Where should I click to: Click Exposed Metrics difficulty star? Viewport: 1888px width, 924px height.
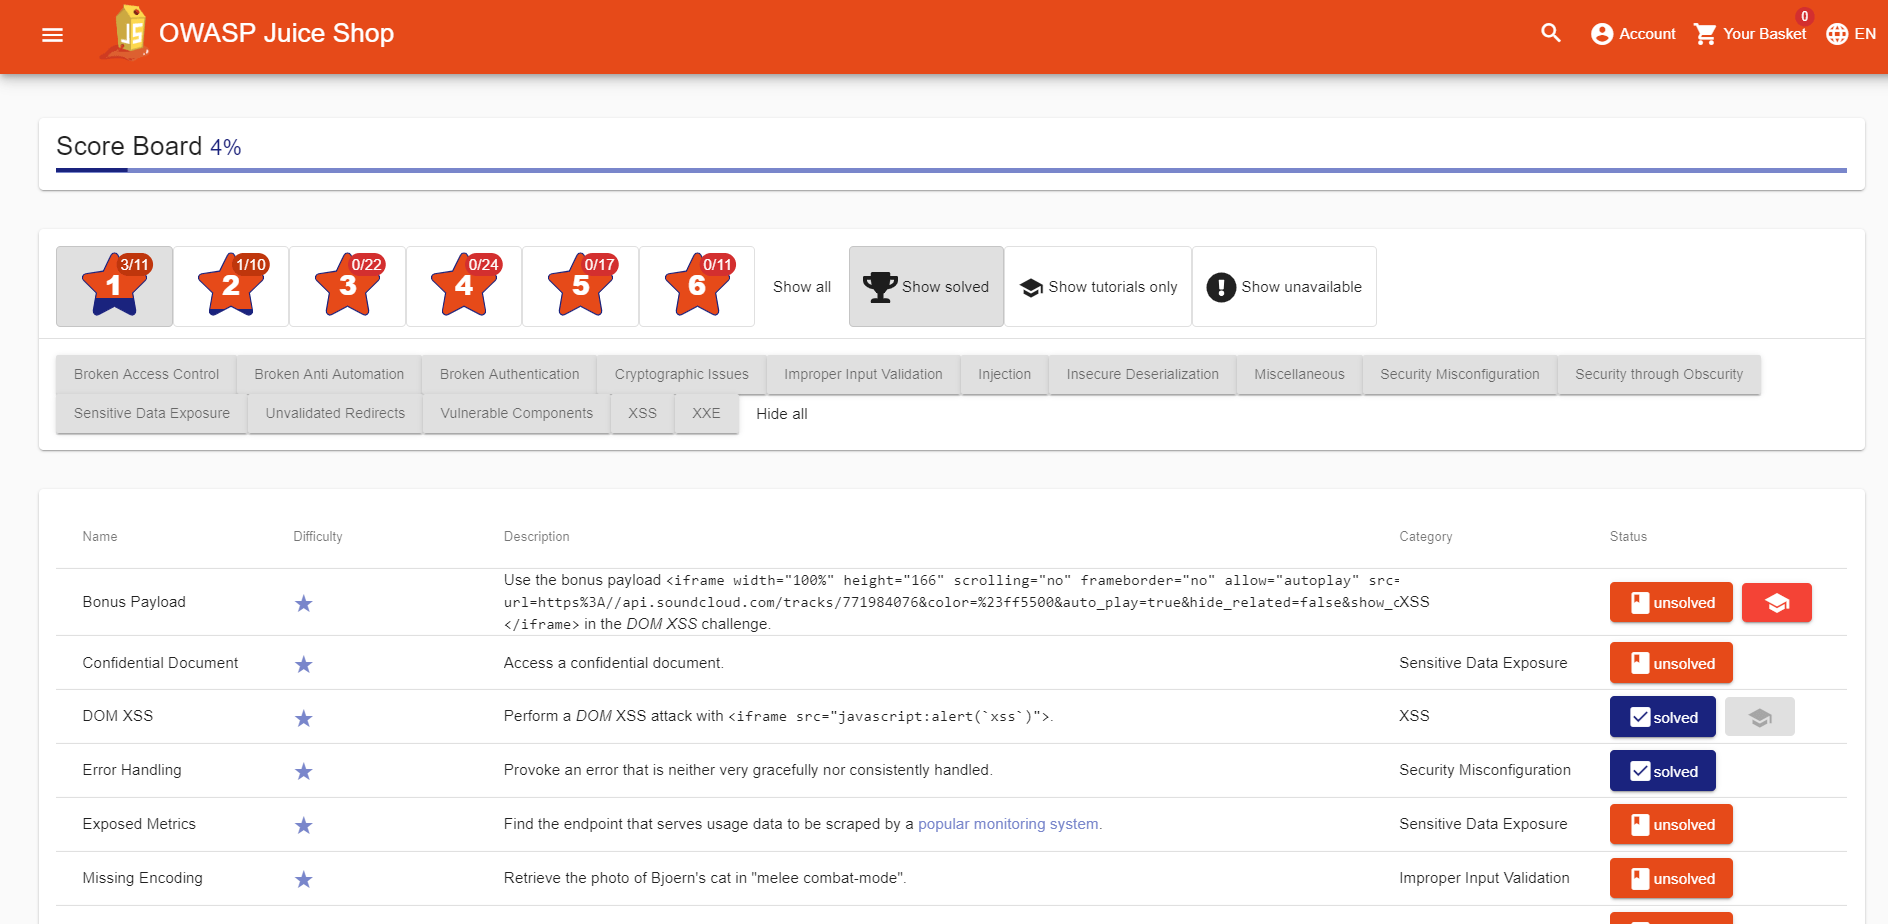304,825
